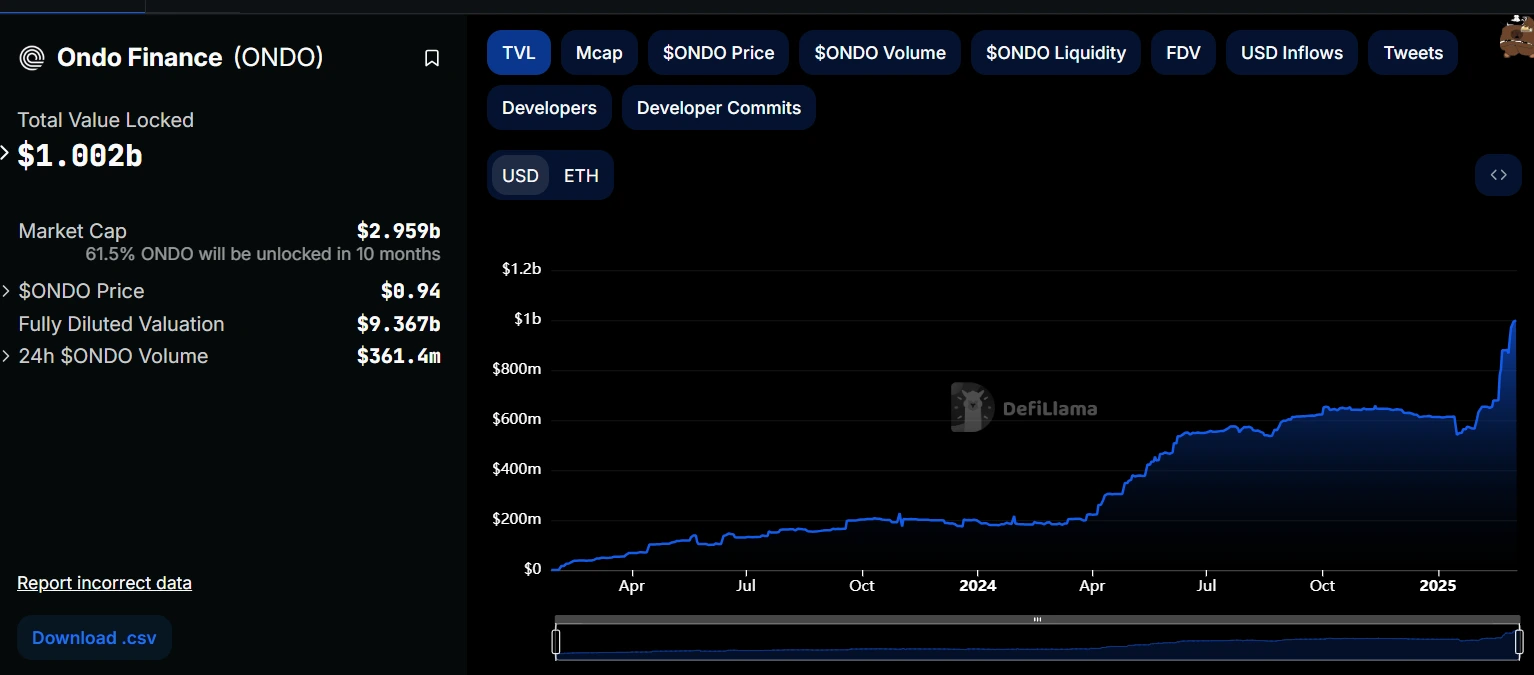Show USD Inflows on chart

point(1292,53)
